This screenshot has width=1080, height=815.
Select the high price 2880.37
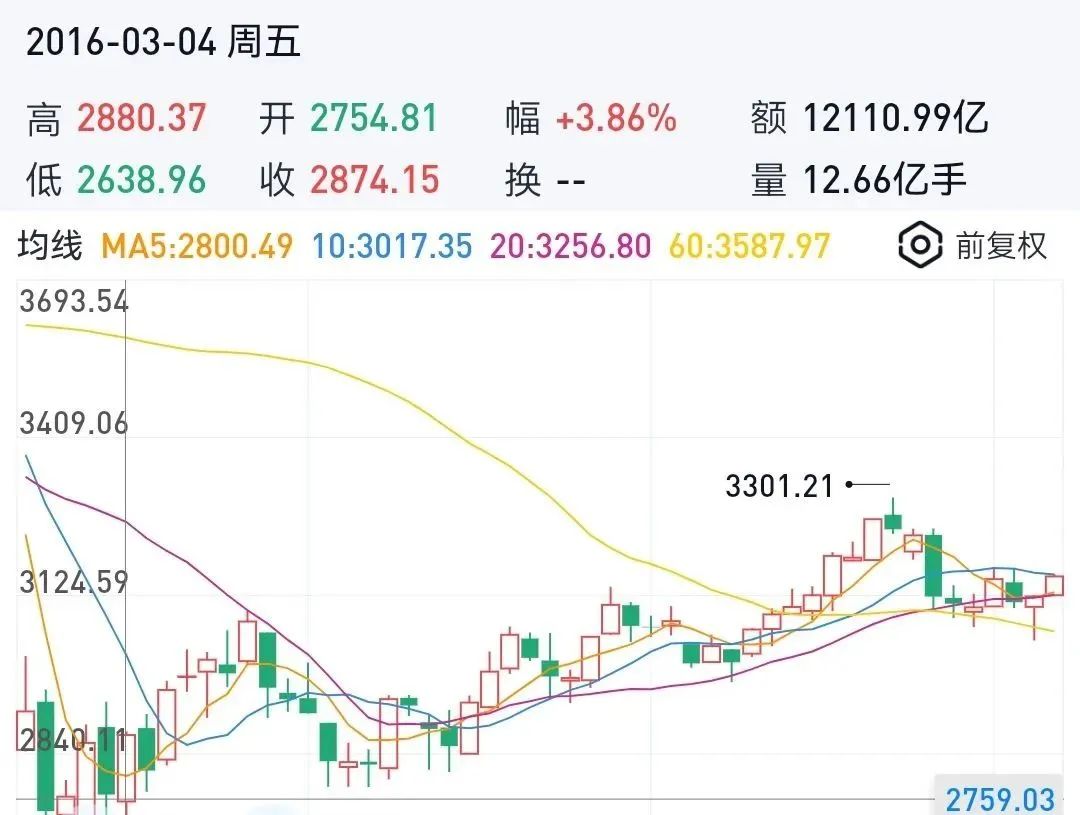(142, 119)
